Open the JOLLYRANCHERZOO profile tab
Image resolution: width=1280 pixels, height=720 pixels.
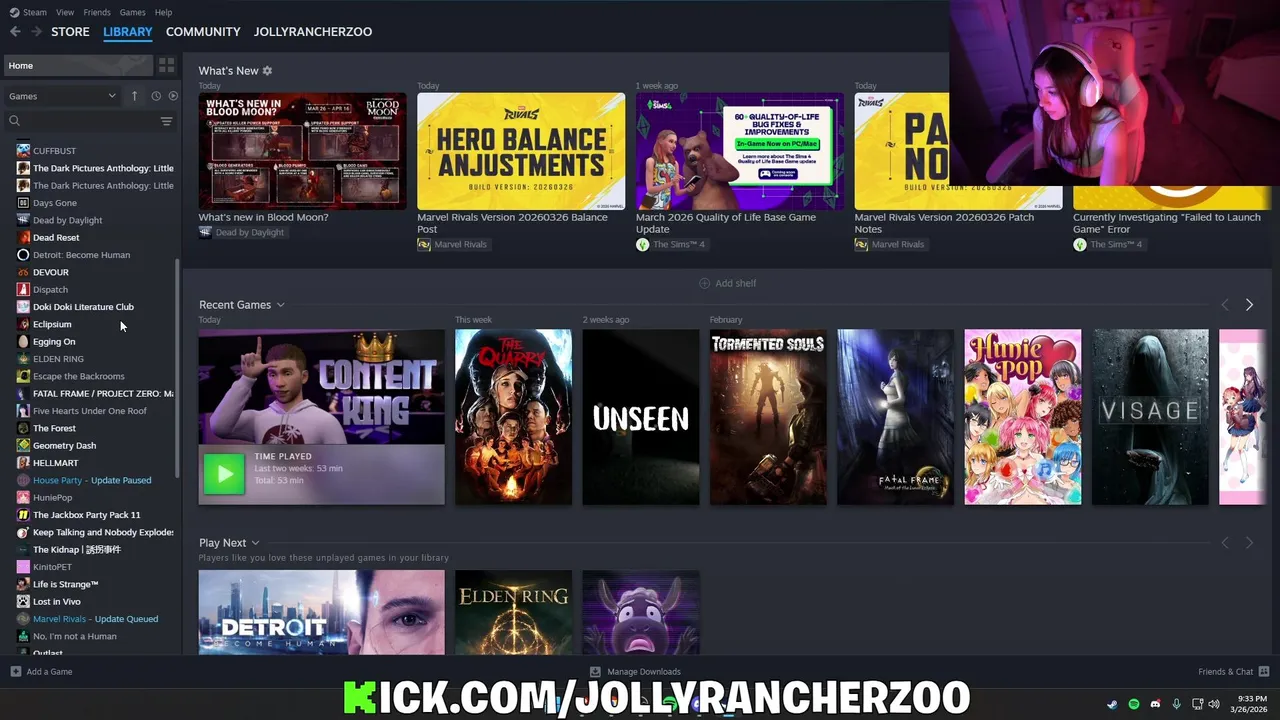tap(313, 32)
